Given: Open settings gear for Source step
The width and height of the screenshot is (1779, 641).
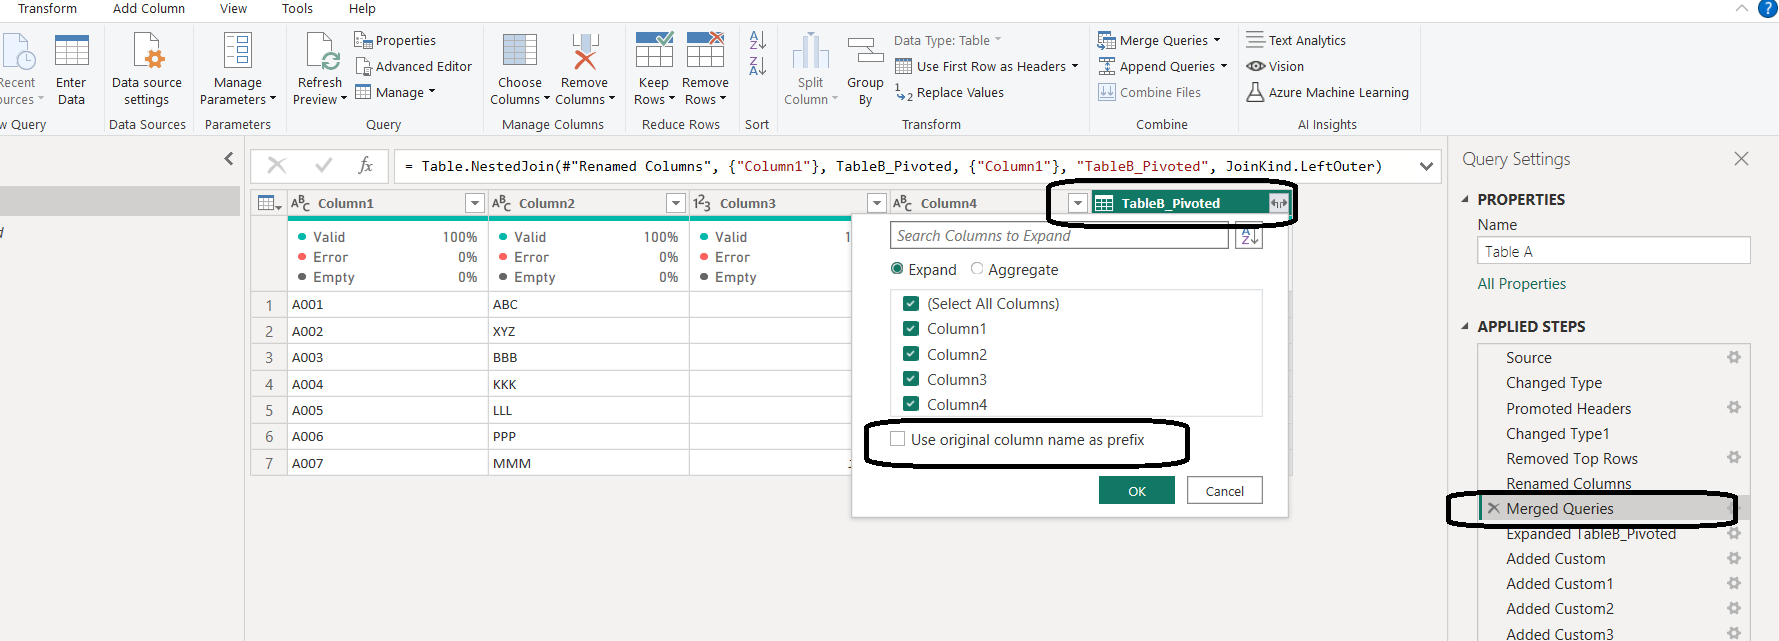Looking at the screenshot, I should click(x=1734, y=357).
